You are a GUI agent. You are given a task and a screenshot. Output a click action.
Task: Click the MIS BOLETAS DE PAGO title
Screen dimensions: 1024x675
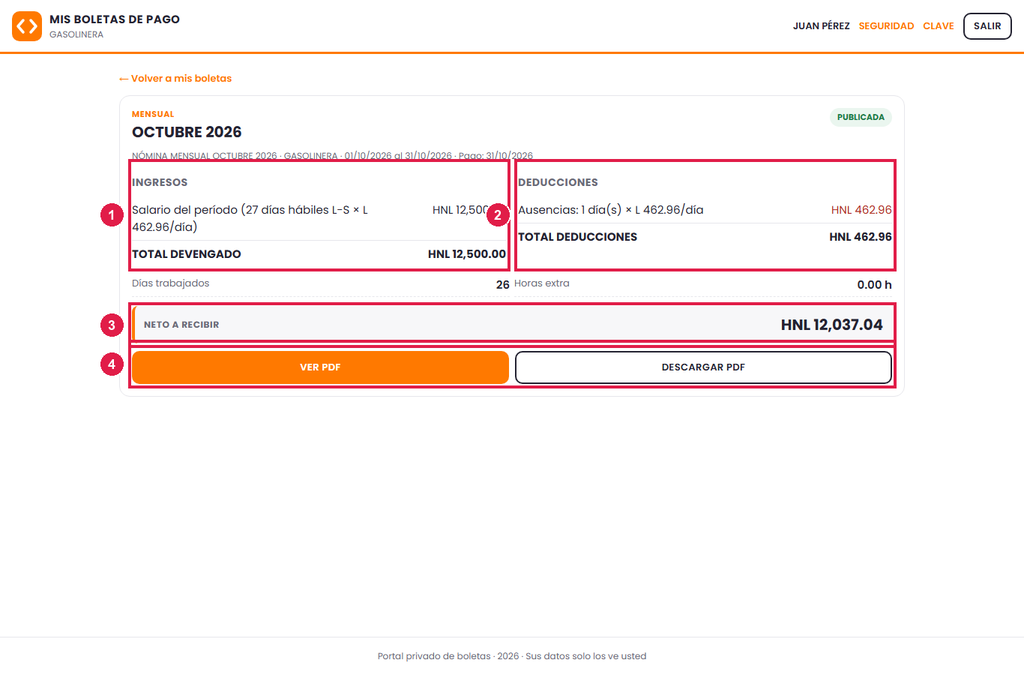coord(114,20)
